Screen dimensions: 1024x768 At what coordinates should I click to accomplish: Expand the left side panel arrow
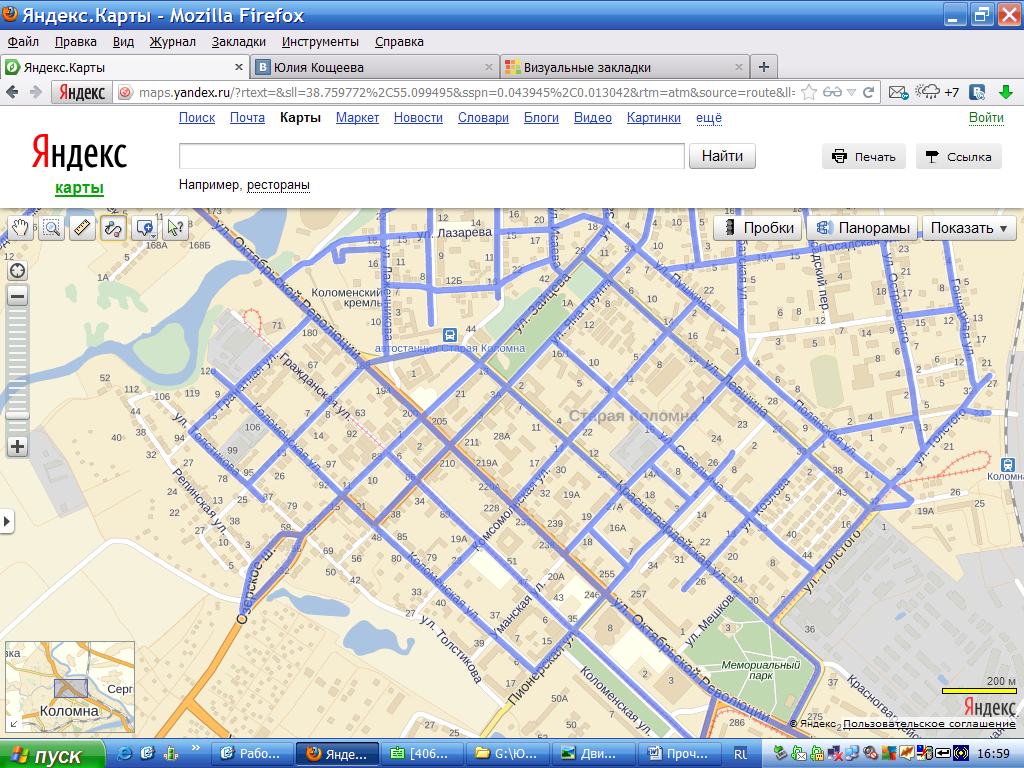(7, 522)
